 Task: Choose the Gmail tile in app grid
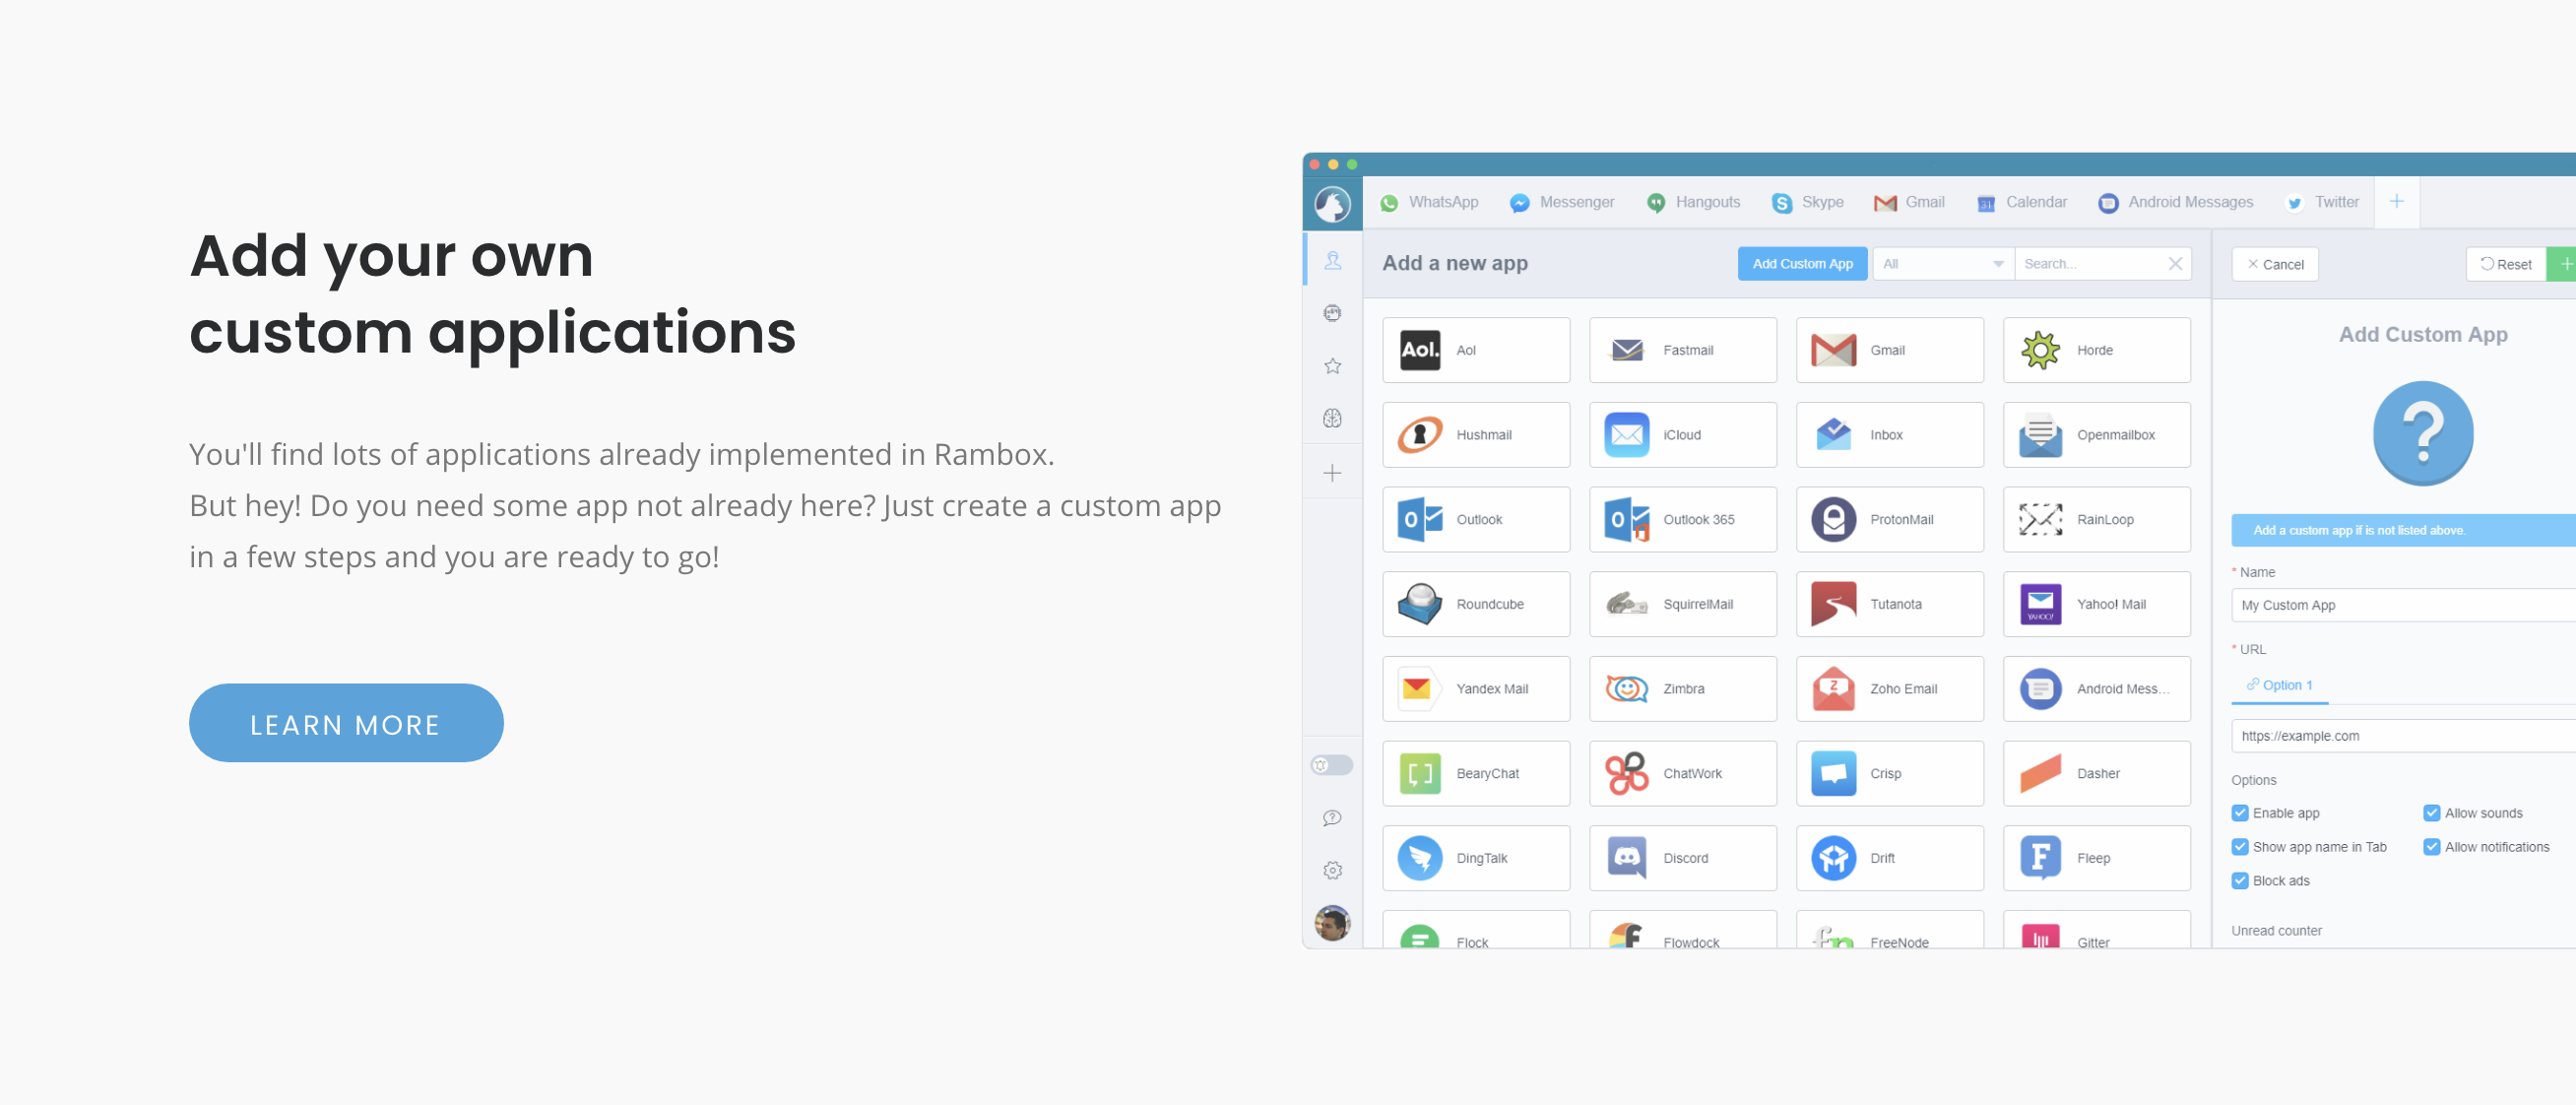(x=1890, y=350)
